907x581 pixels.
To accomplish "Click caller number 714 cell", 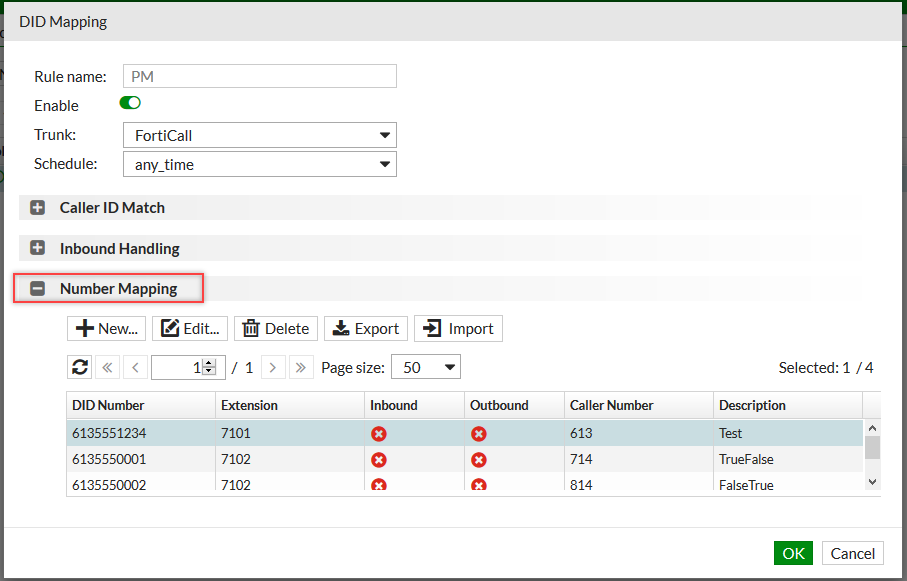I will point(639,459).
